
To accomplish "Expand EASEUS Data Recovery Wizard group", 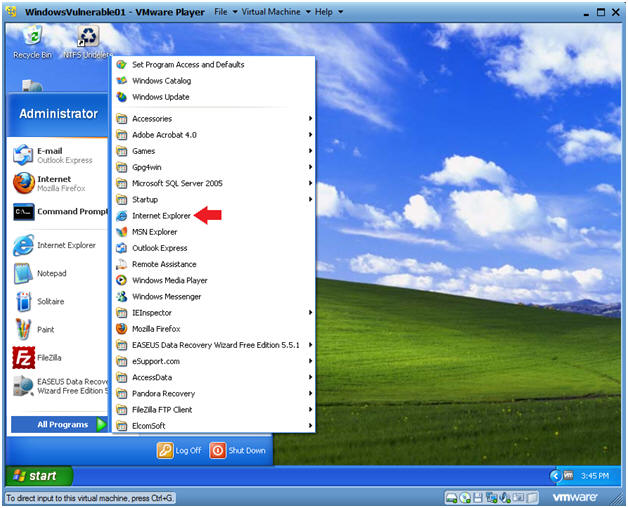I will click(x=214, y=345).
